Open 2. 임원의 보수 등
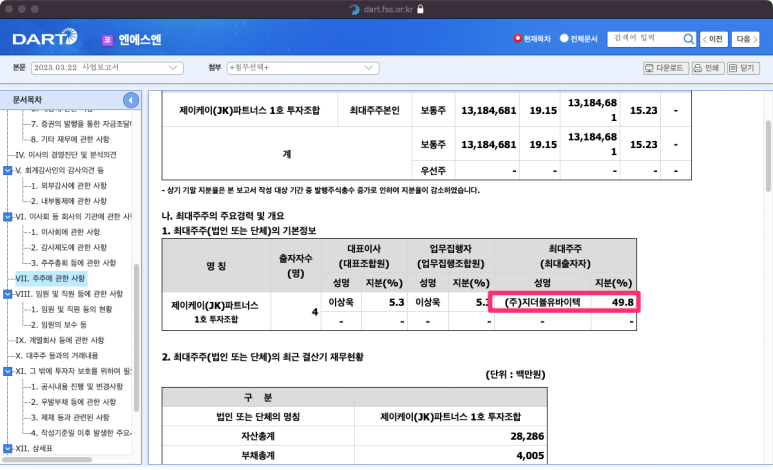This screenshot has height=470, width=773. click(59, 325)
